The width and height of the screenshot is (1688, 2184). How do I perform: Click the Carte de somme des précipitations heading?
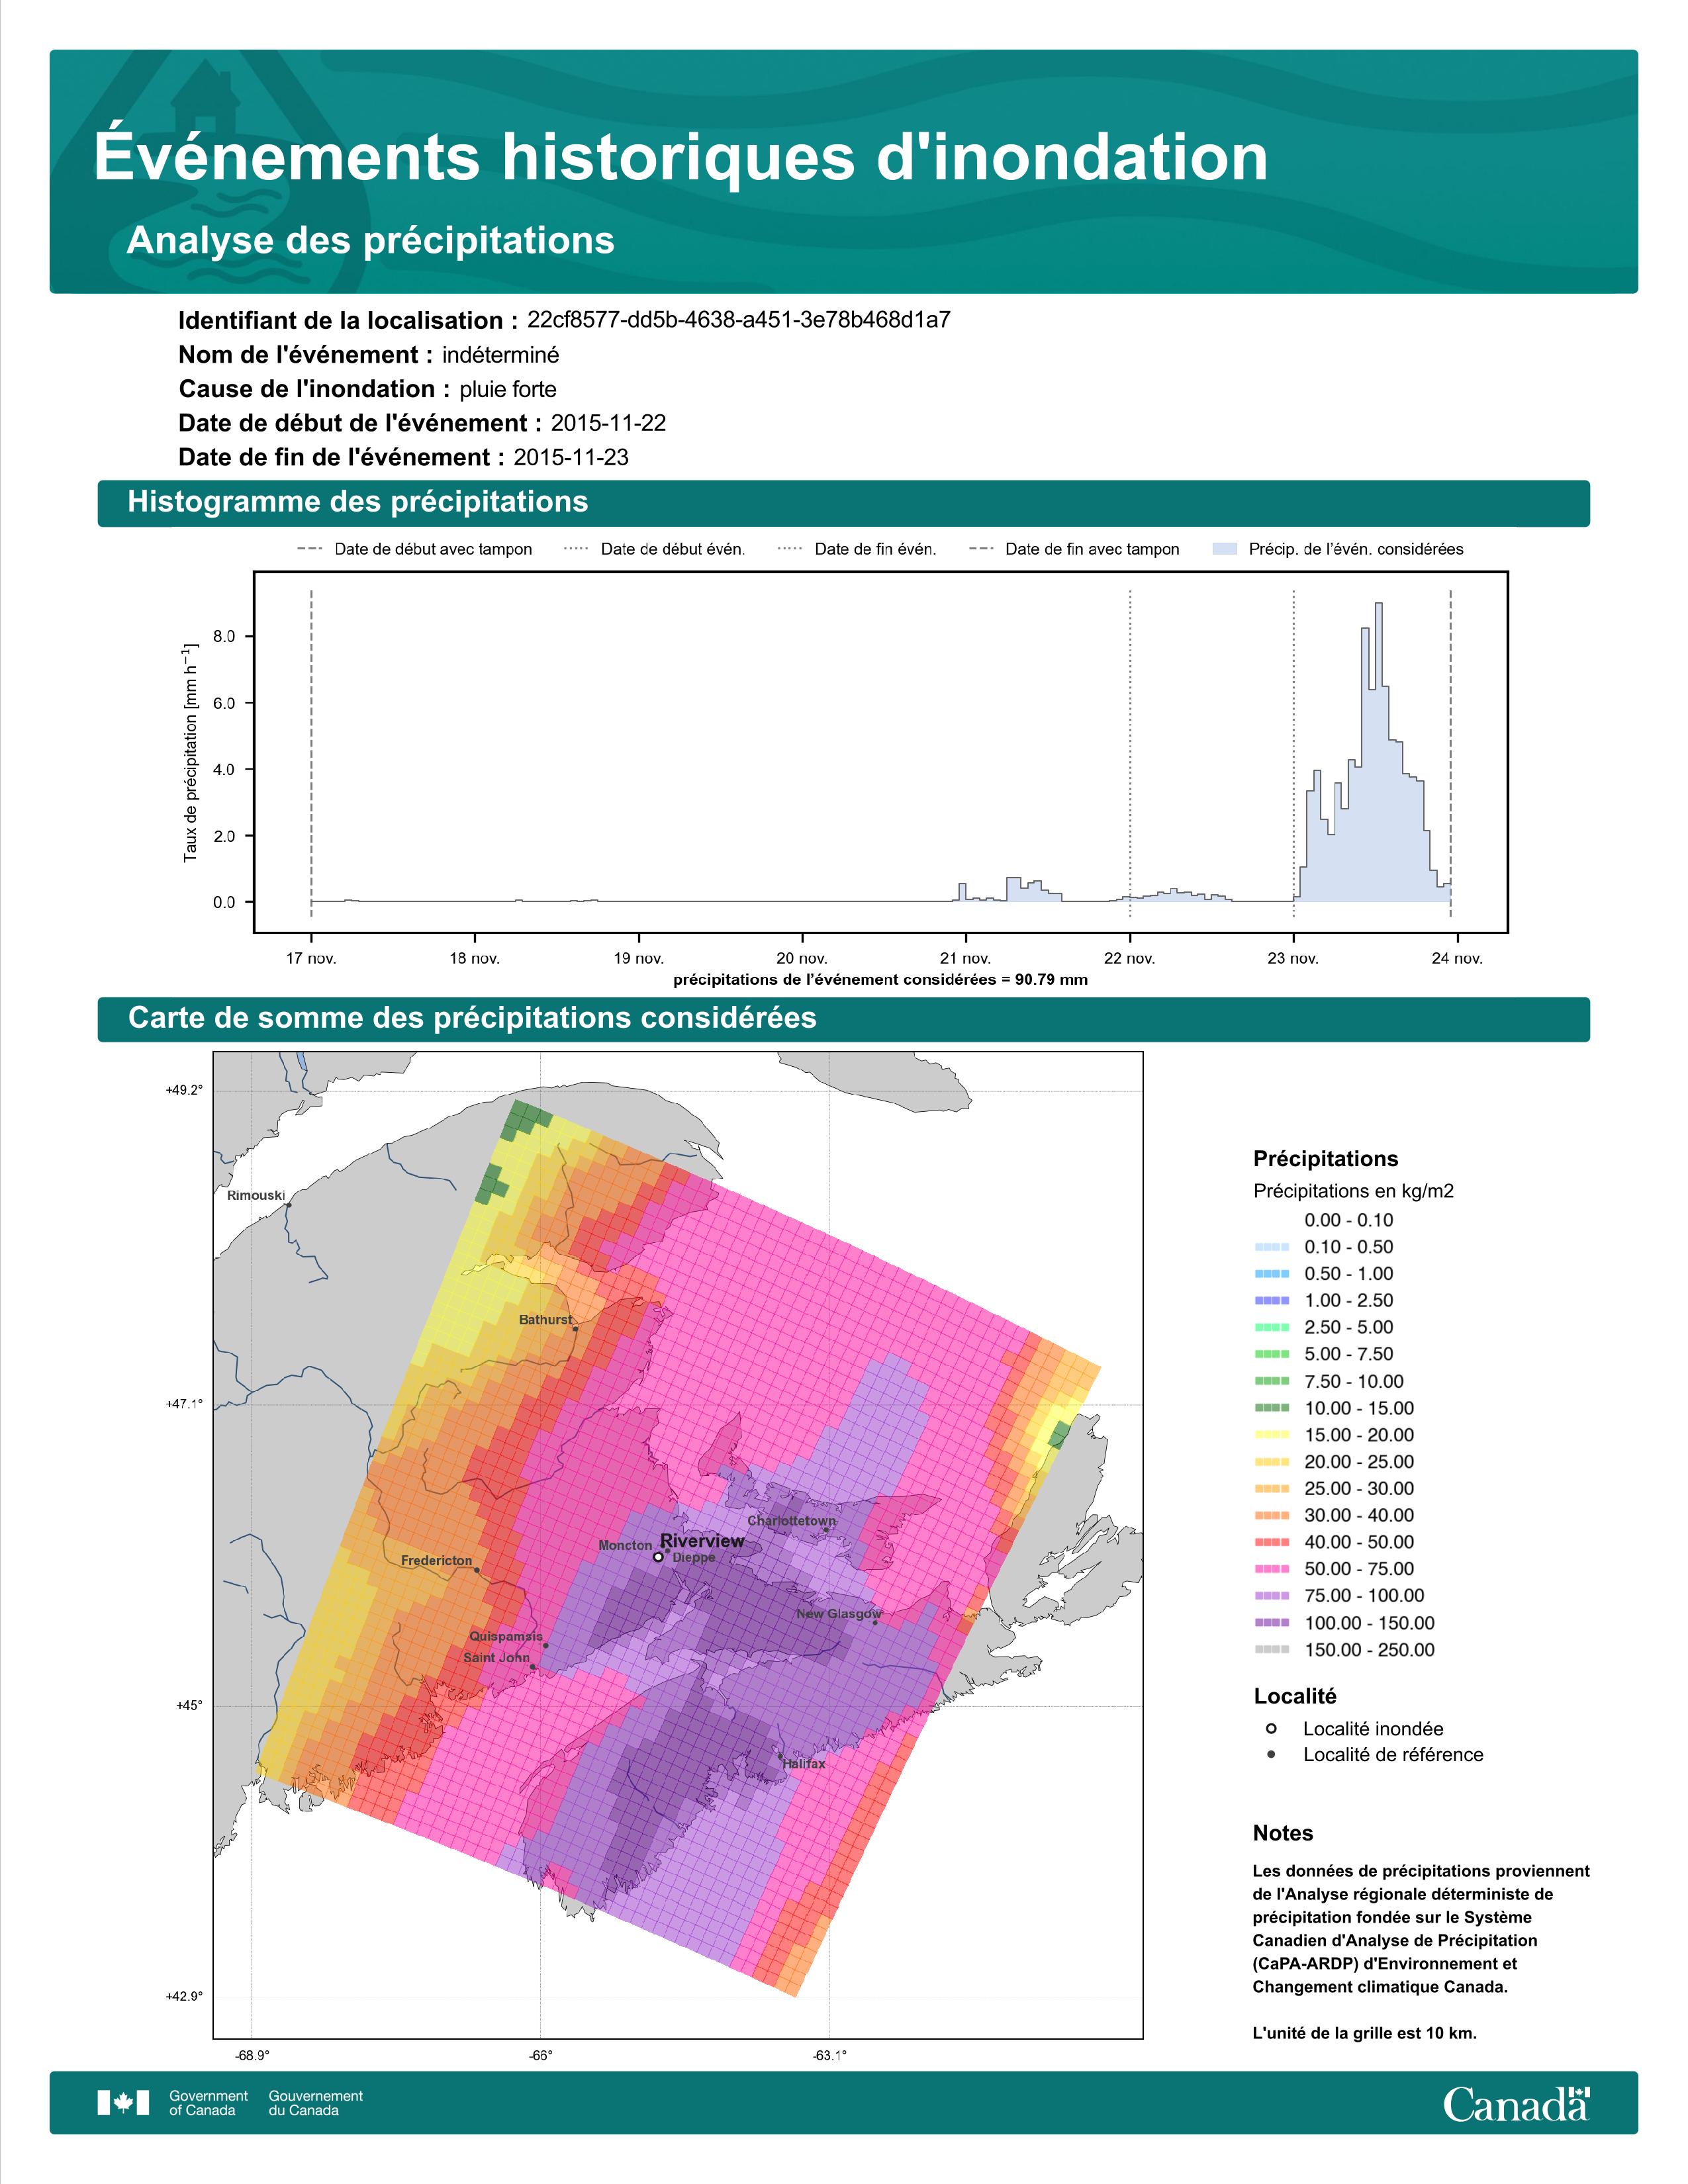[472, 1018]
